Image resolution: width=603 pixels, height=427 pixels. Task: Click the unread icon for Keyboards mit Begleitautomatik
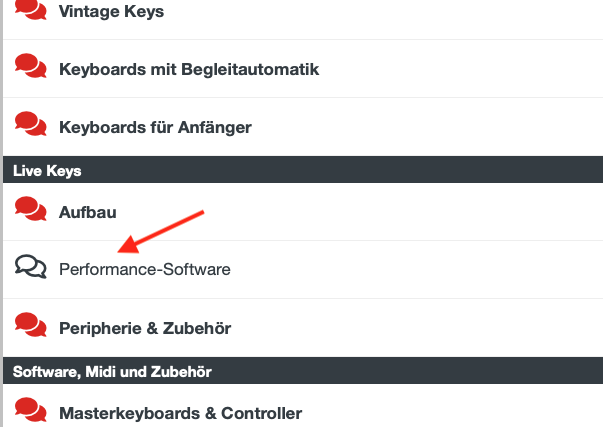point(31,66)
